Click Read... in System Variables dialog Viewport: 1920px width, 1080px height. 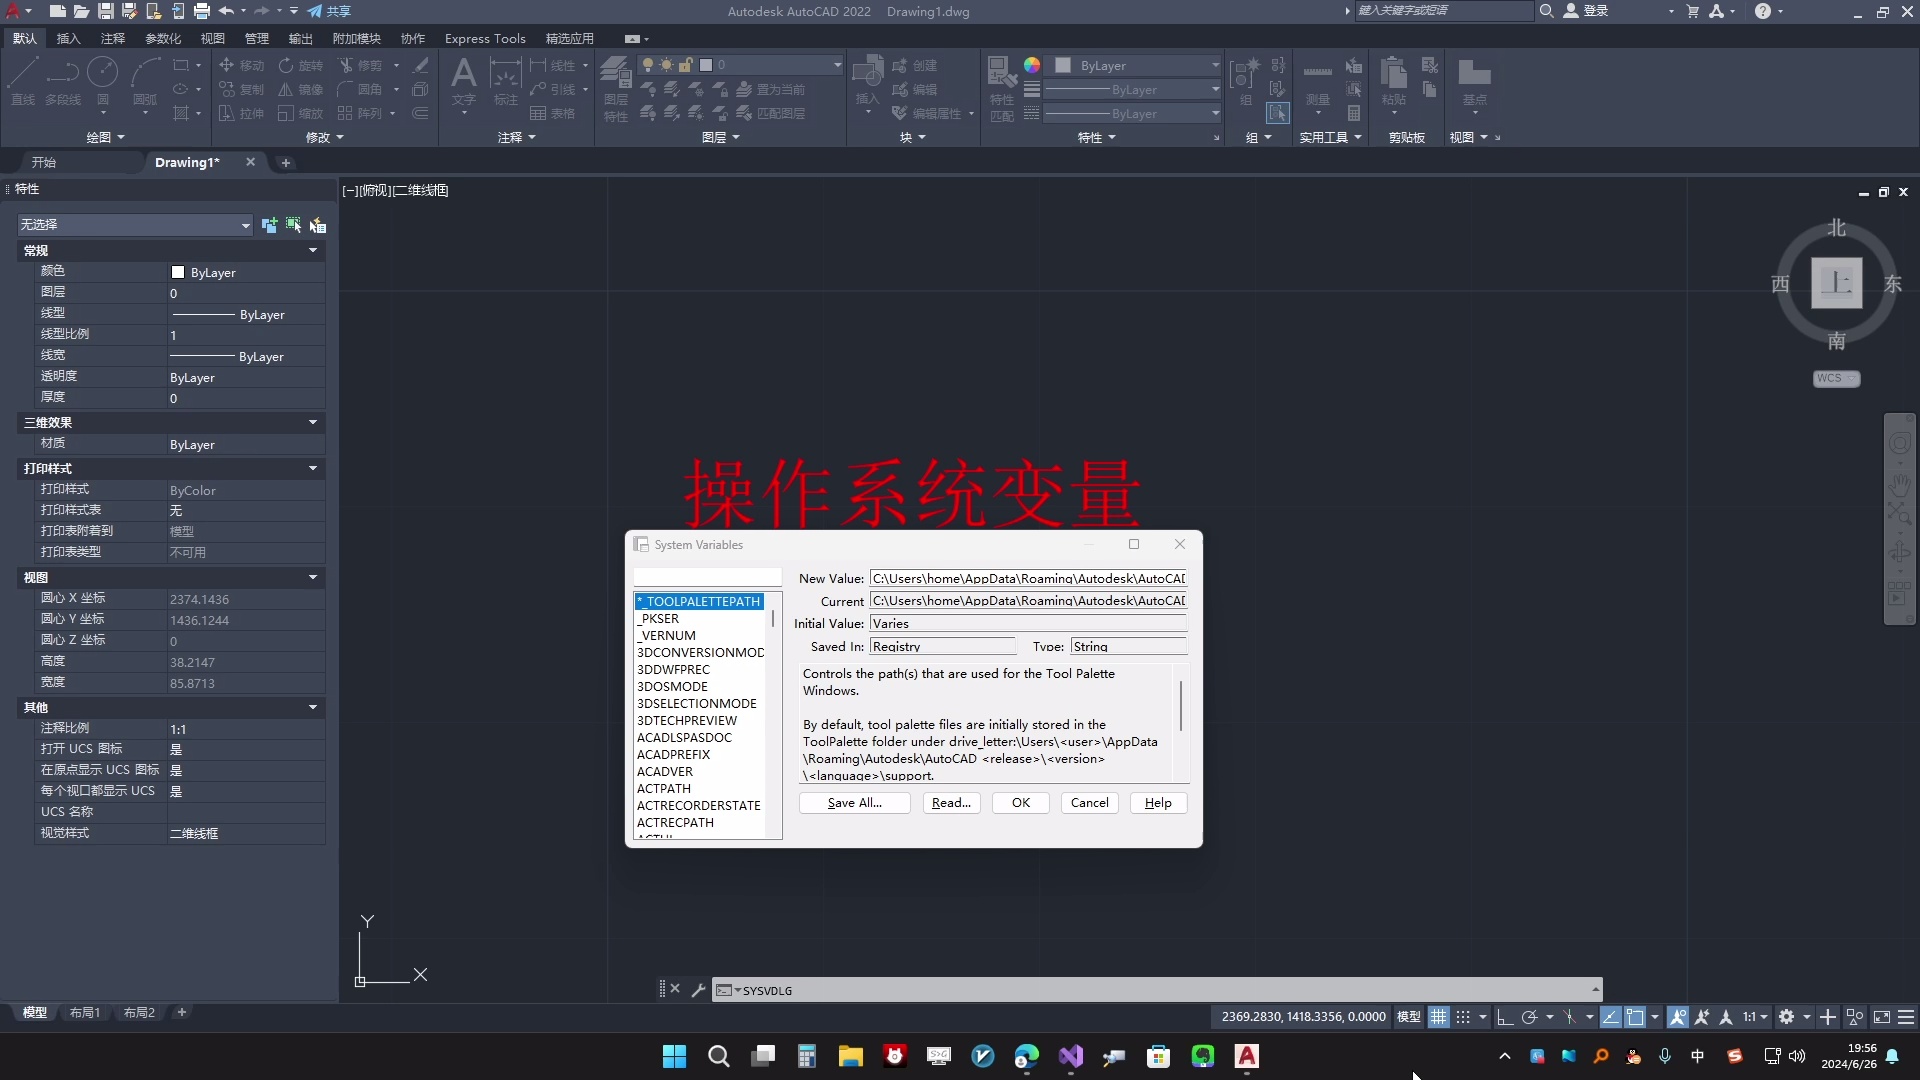click(x=951, y=803)
